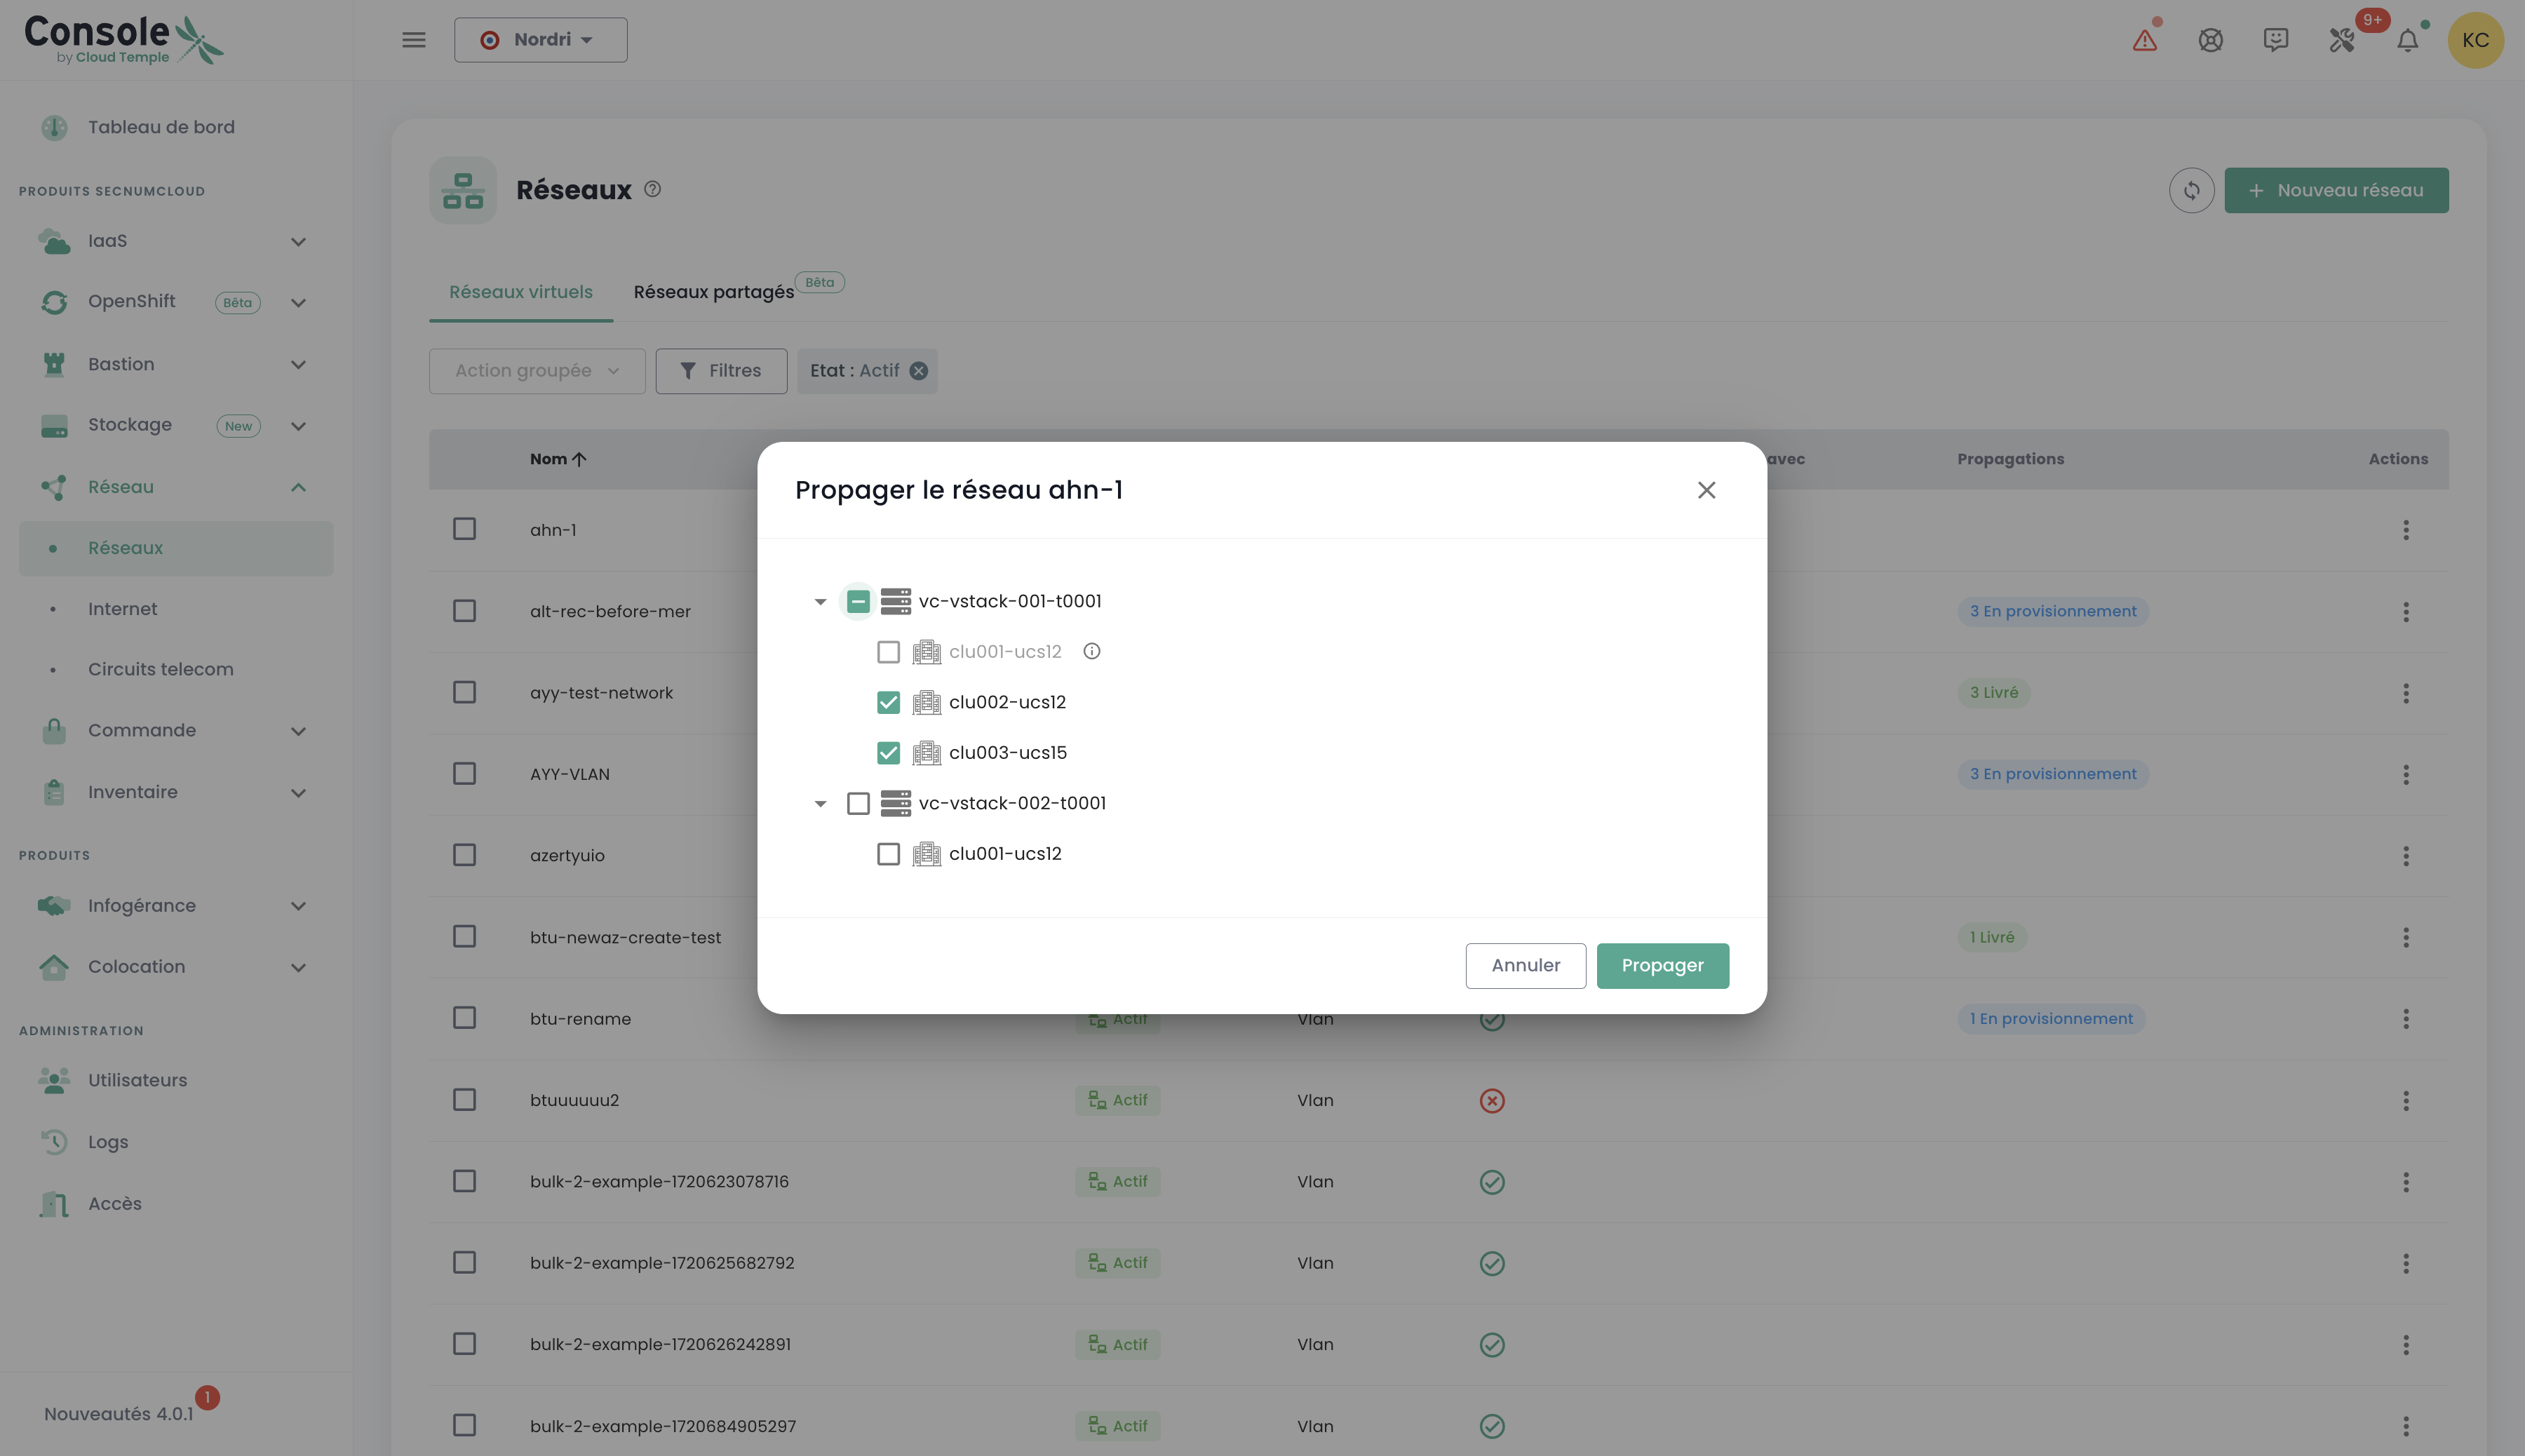Viewport: 2525px width, 1456px height.
Task: Click the tools wrench icon with badge
Action: click(x=2341, y=40)
